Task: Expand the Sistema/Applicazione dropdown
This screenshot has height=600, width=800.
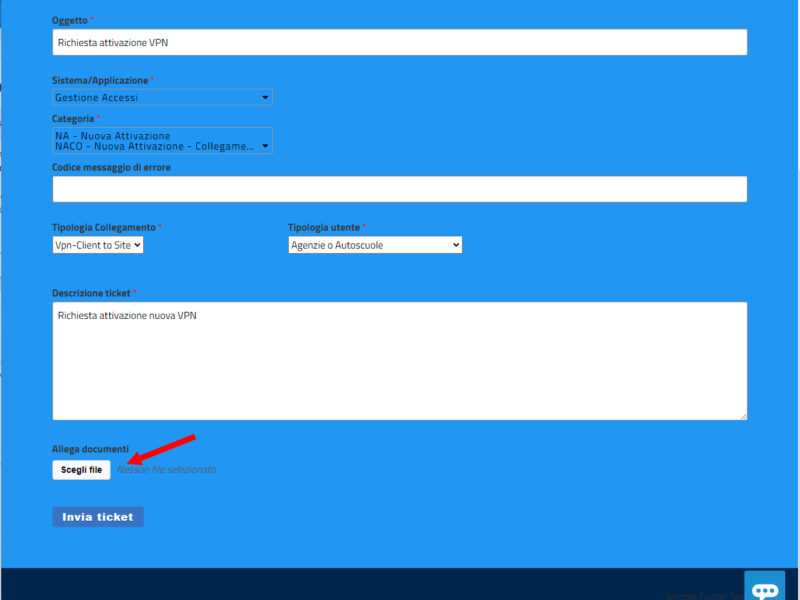Action: point(162,97)
